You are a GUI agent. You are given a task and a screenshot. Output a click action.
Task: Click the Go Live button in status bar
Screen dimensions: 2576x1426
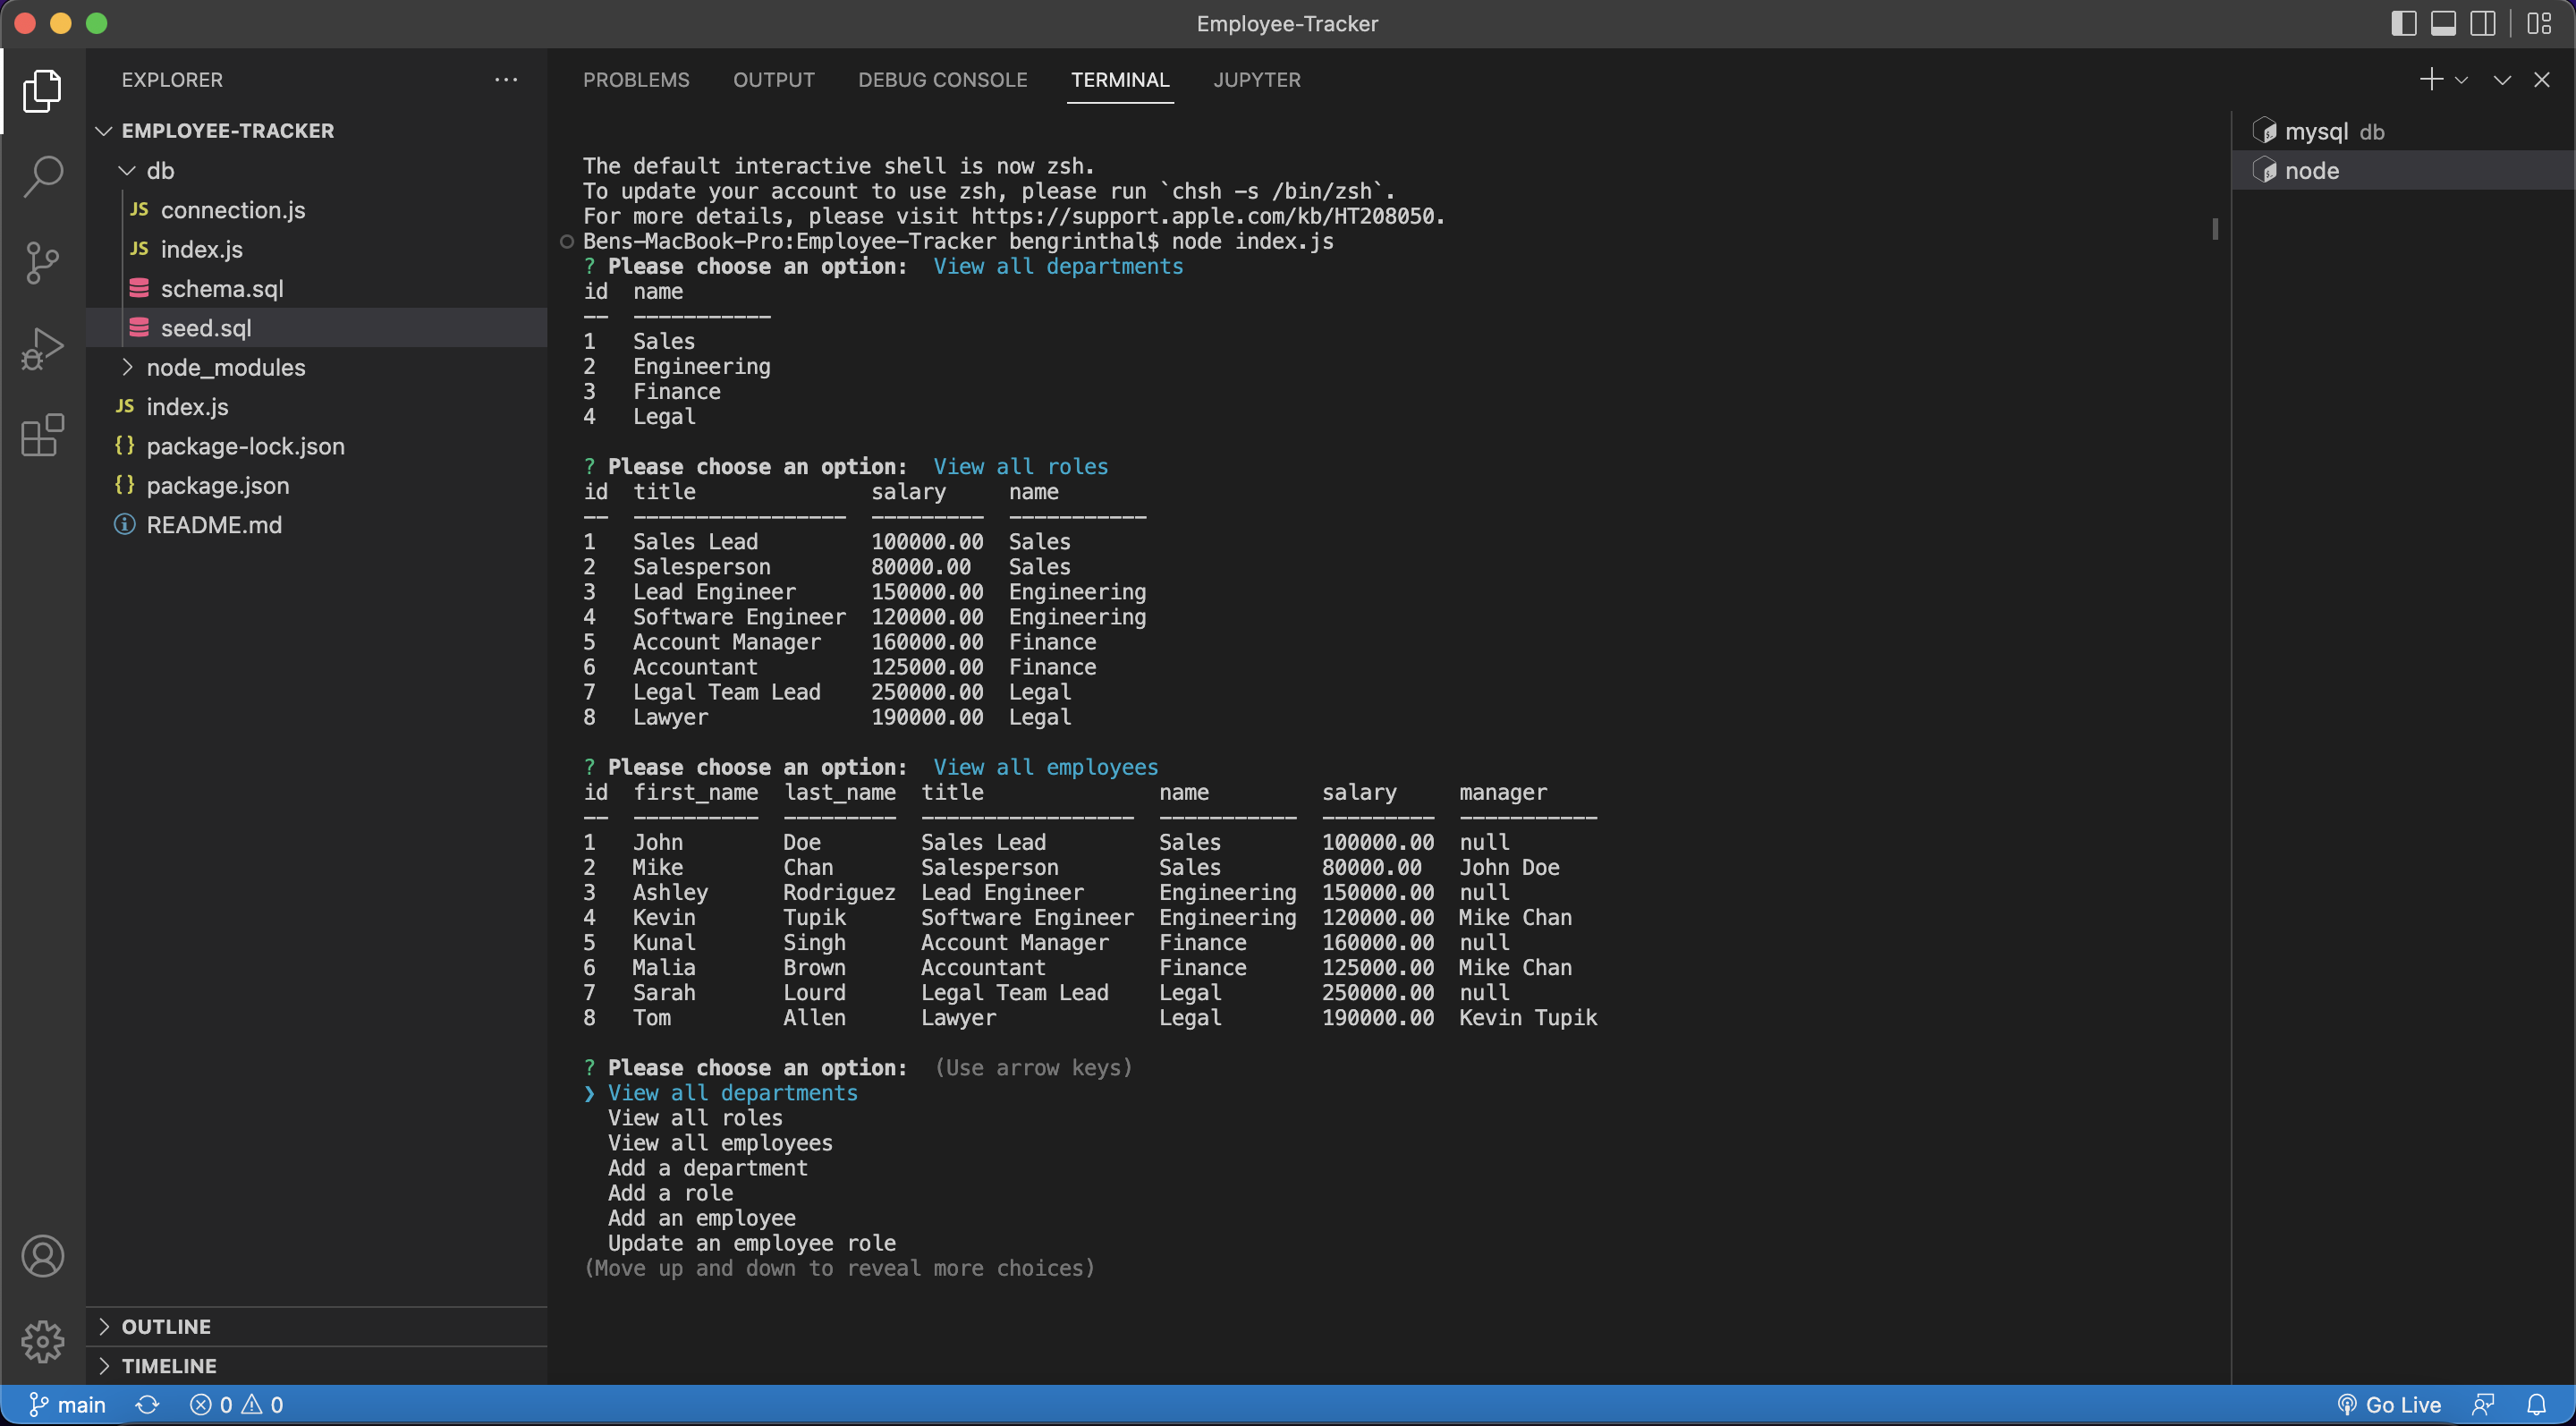point(2391,1404)
